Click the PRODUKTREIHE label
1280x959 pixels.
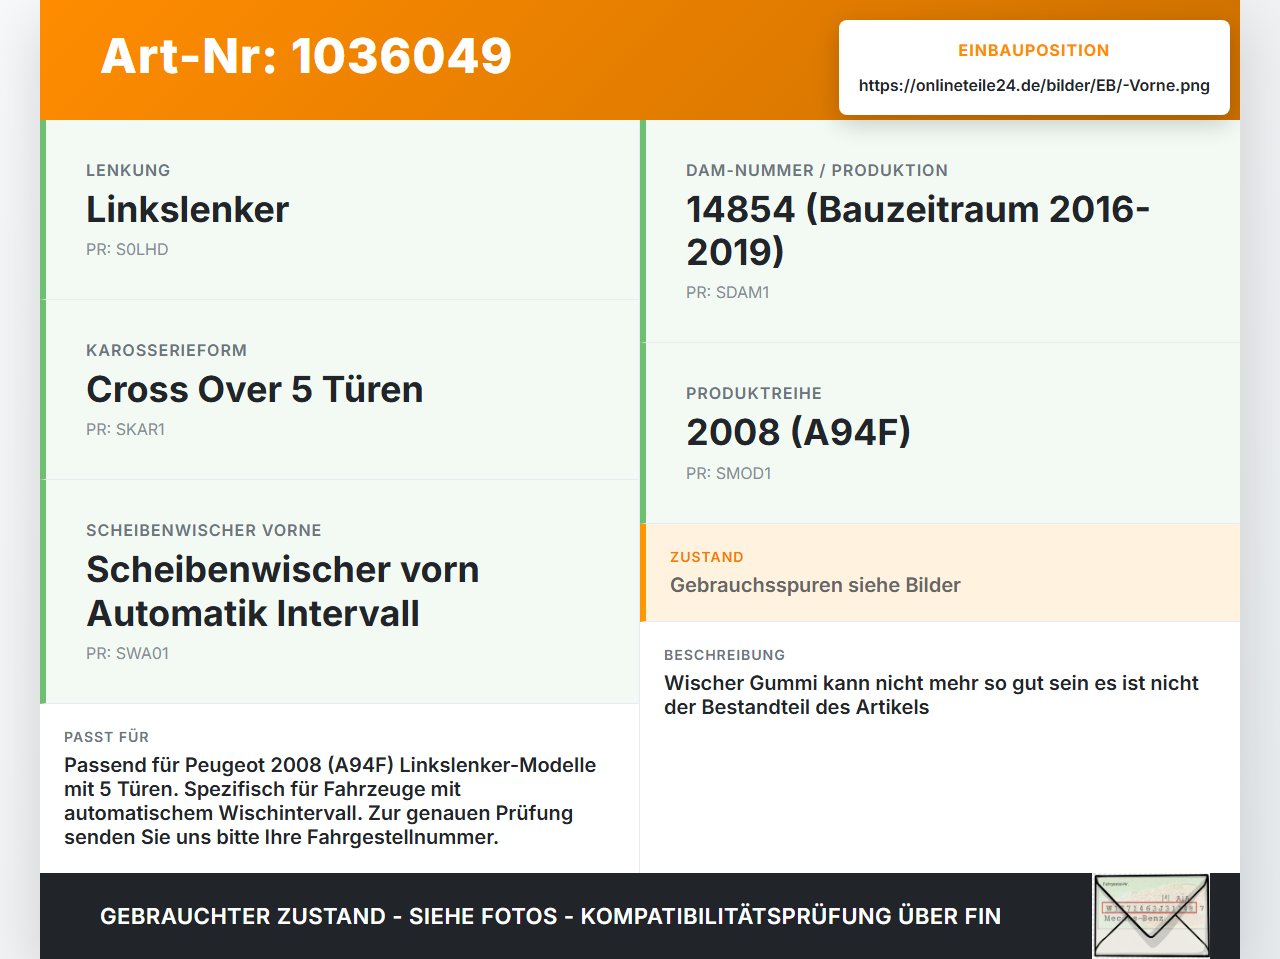[754, 393]
